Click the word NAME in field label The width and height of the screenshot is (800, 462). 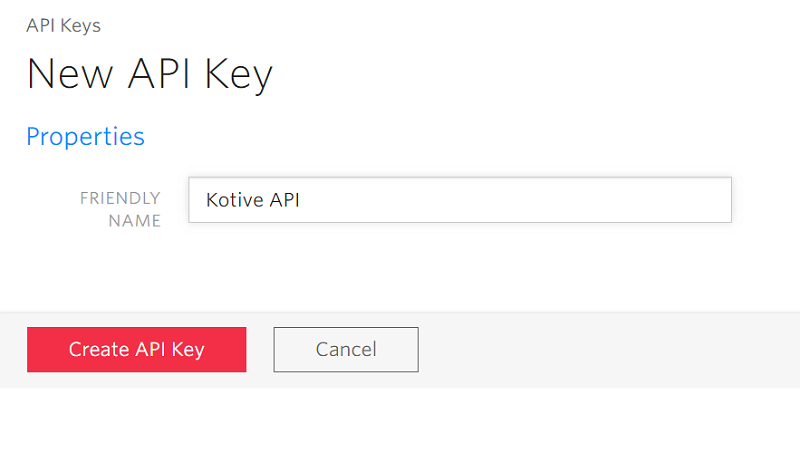click(x=135, y=221)
